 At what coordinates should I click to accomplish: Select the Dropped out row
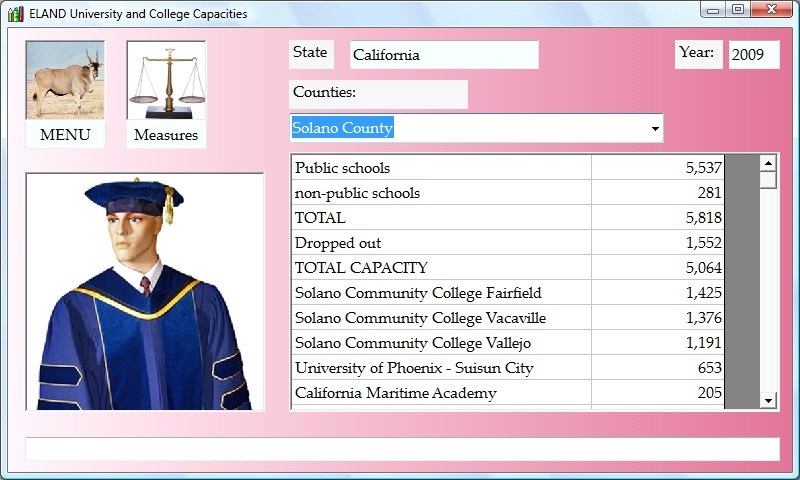440,243
